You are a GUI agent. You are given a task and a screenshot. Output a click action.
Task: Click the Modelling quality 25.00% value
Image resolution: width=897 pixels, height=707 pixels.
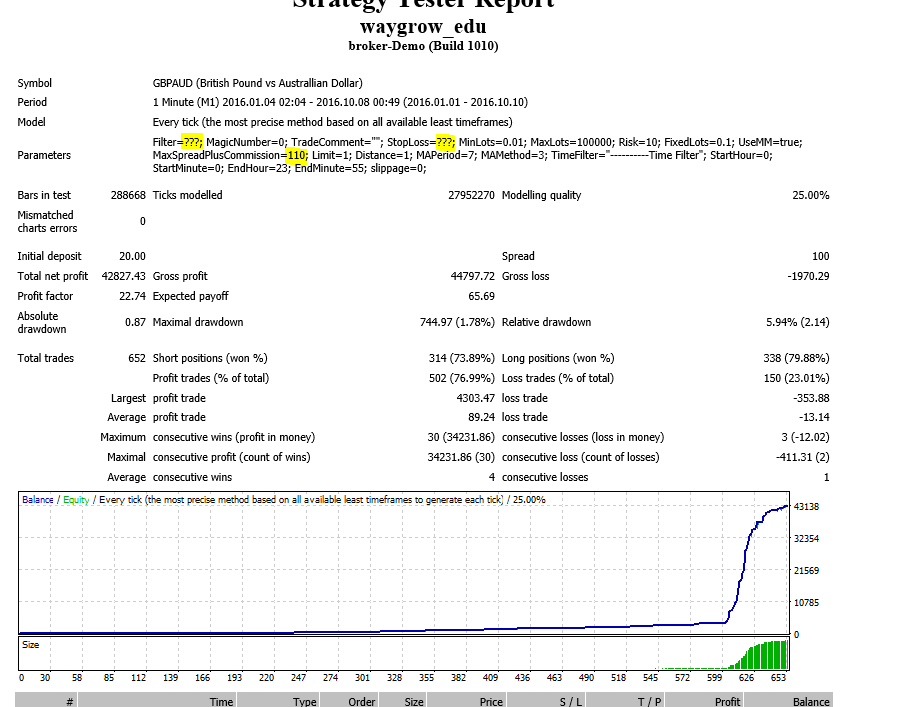point(810,196)
